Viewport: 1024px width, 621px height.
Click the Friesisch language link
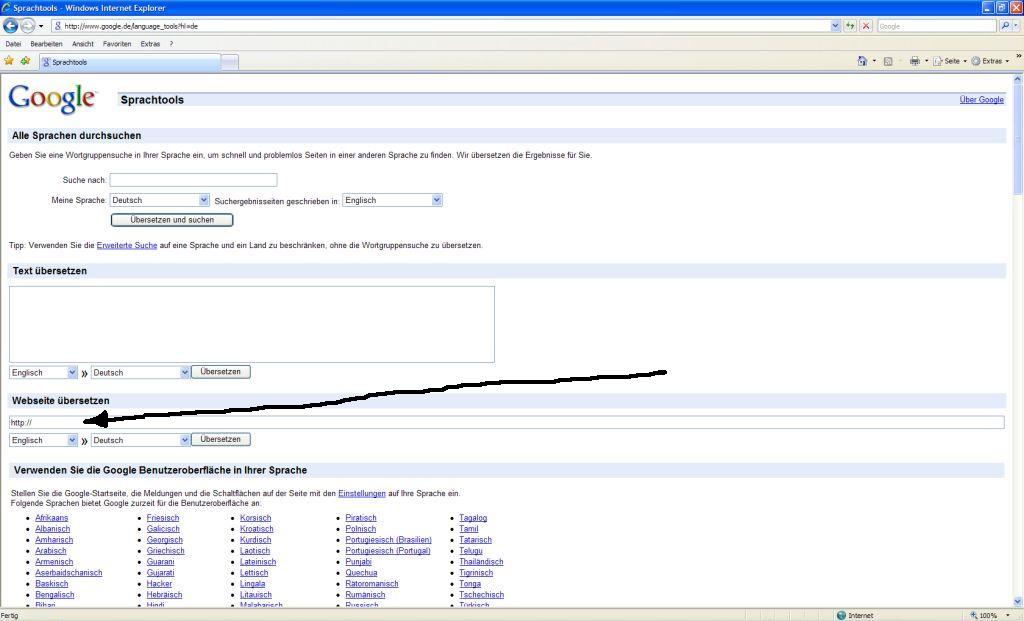[163, 518]
